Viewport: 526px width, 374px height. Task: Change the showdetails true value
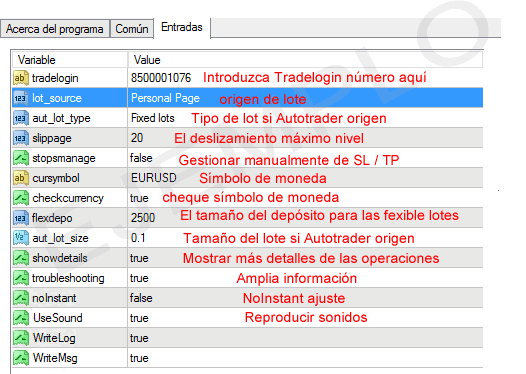point(139,258)
